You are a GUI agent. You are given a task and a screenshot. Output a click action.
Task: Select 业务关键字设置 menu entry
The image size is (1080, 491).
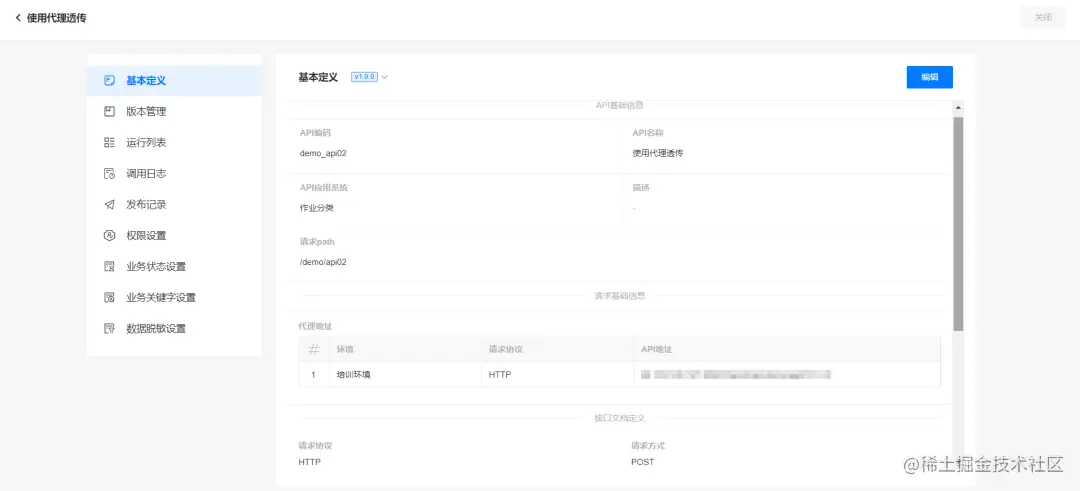174,297
